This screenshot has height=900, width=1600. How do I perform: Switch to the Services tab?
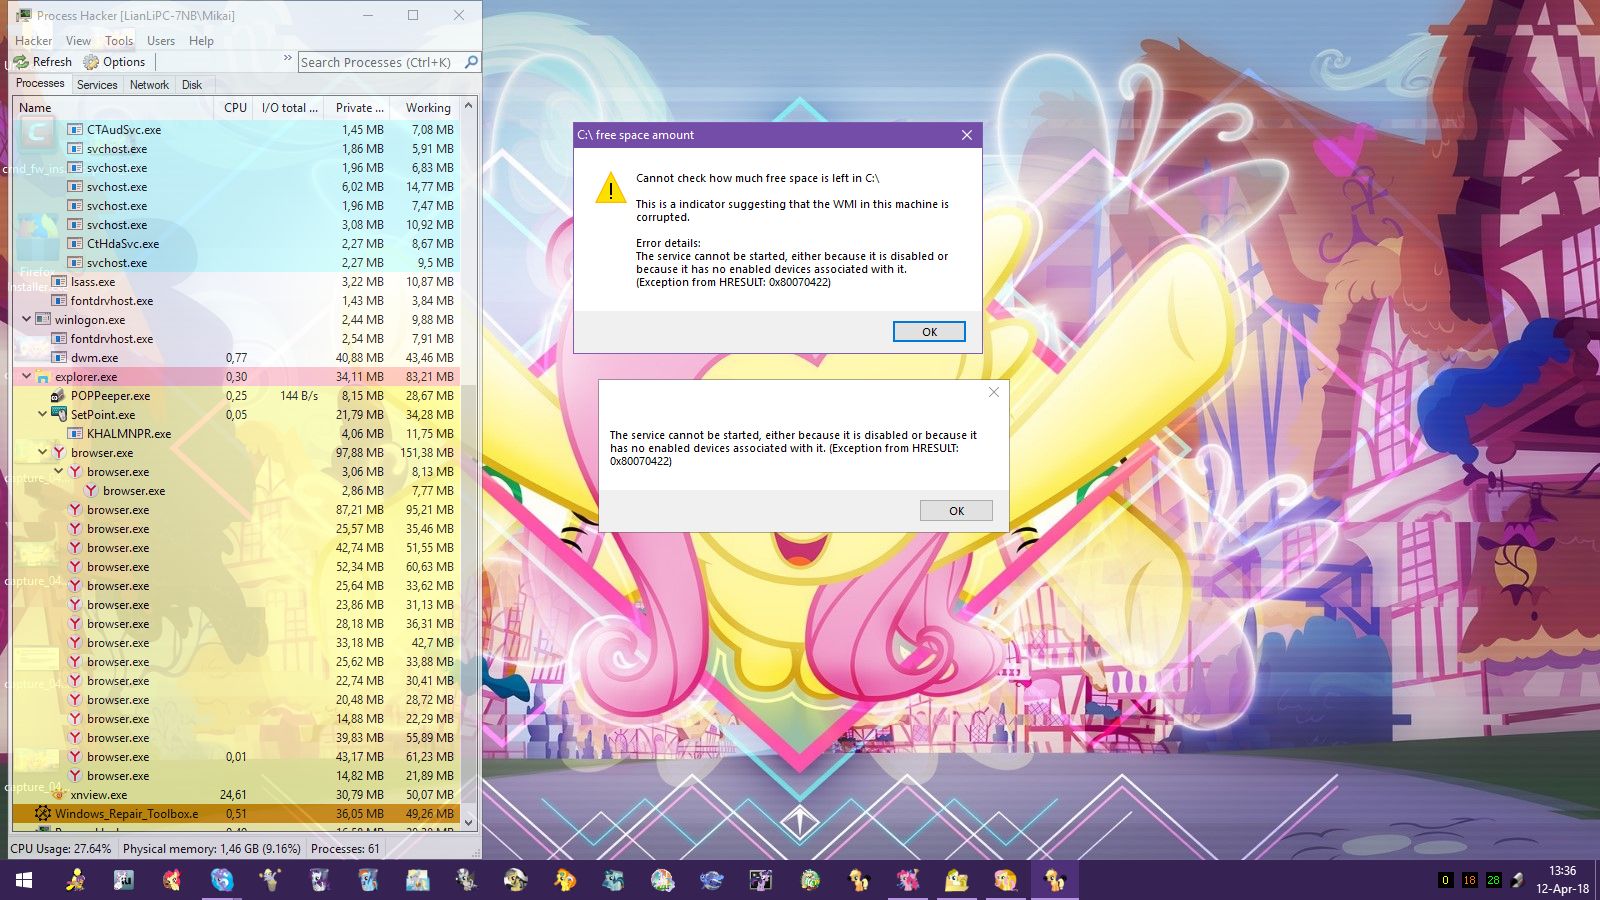(97, 85)
